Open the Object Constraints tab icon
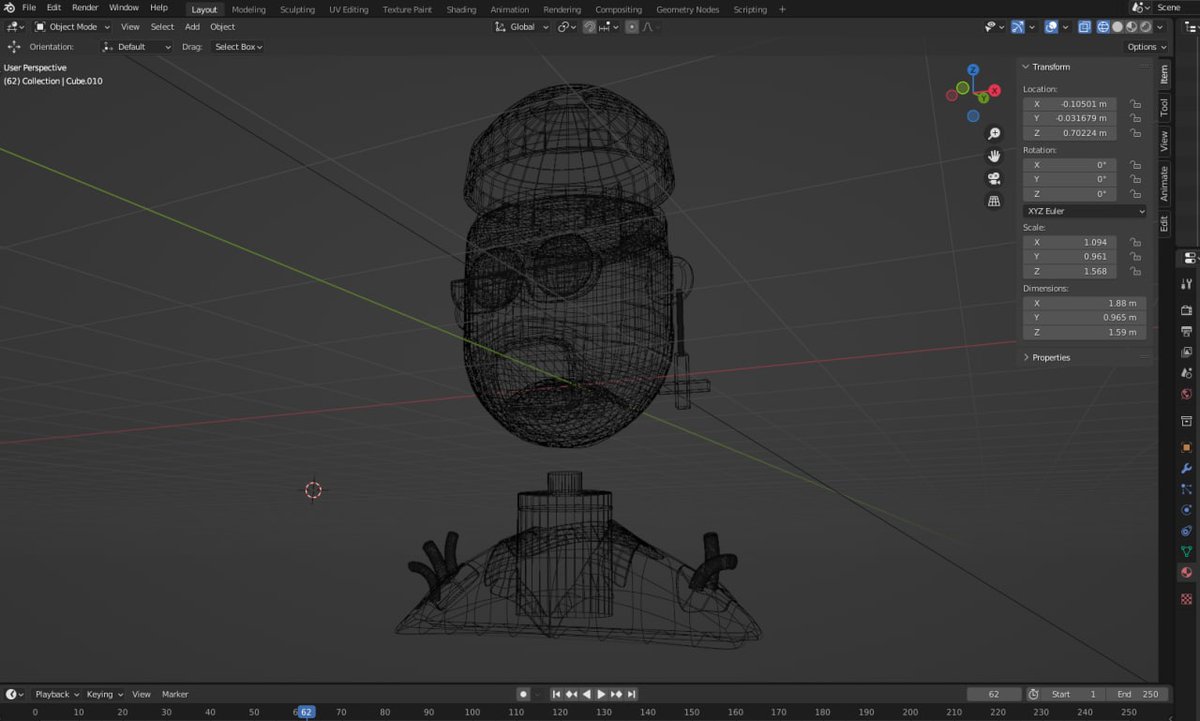 point(1187,531)
